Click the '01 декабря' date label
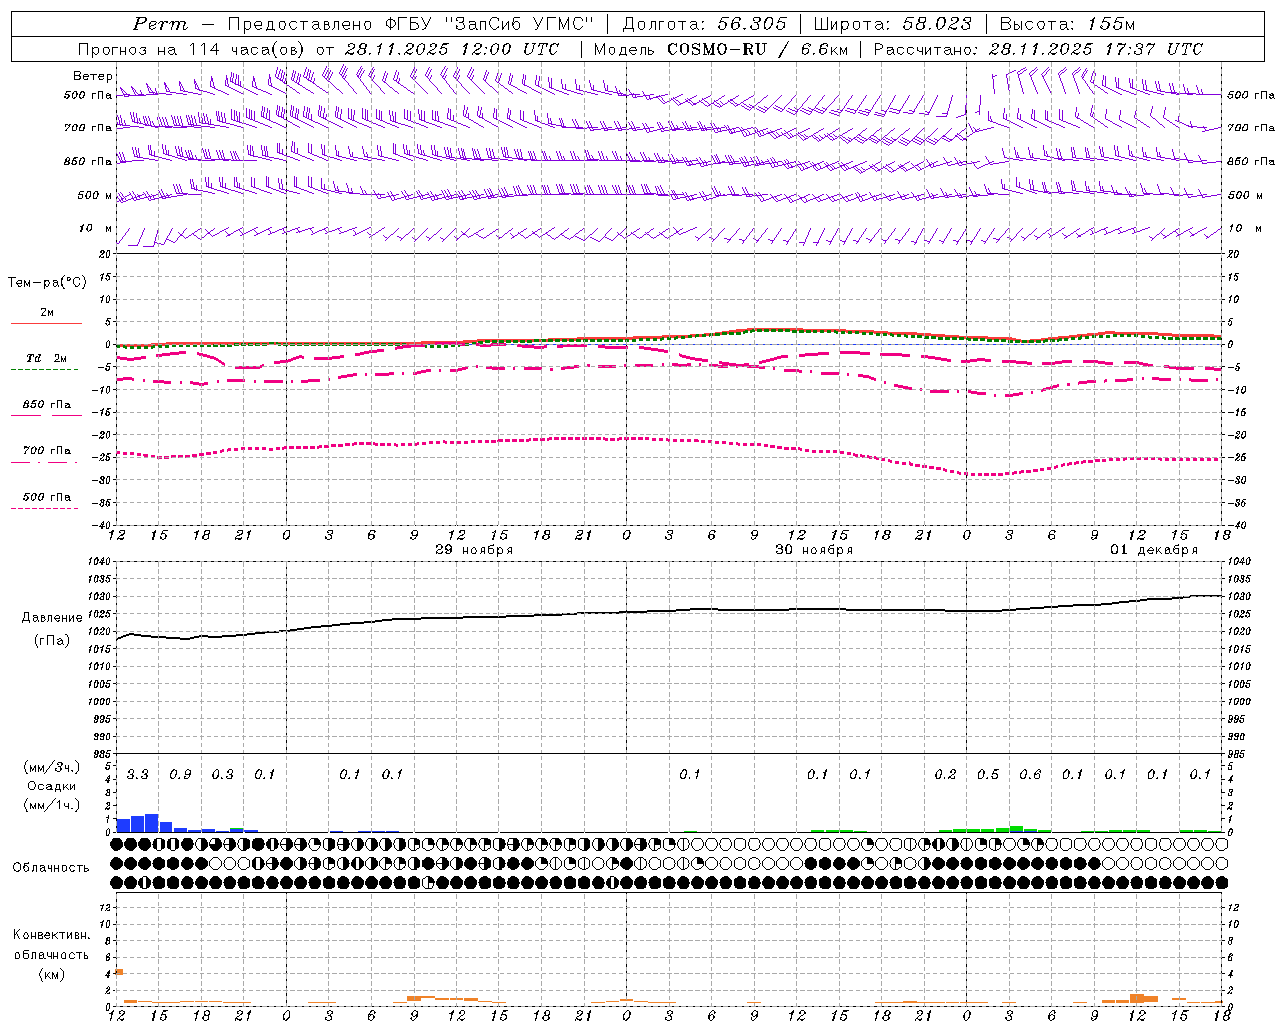 tap(1154, 550)
